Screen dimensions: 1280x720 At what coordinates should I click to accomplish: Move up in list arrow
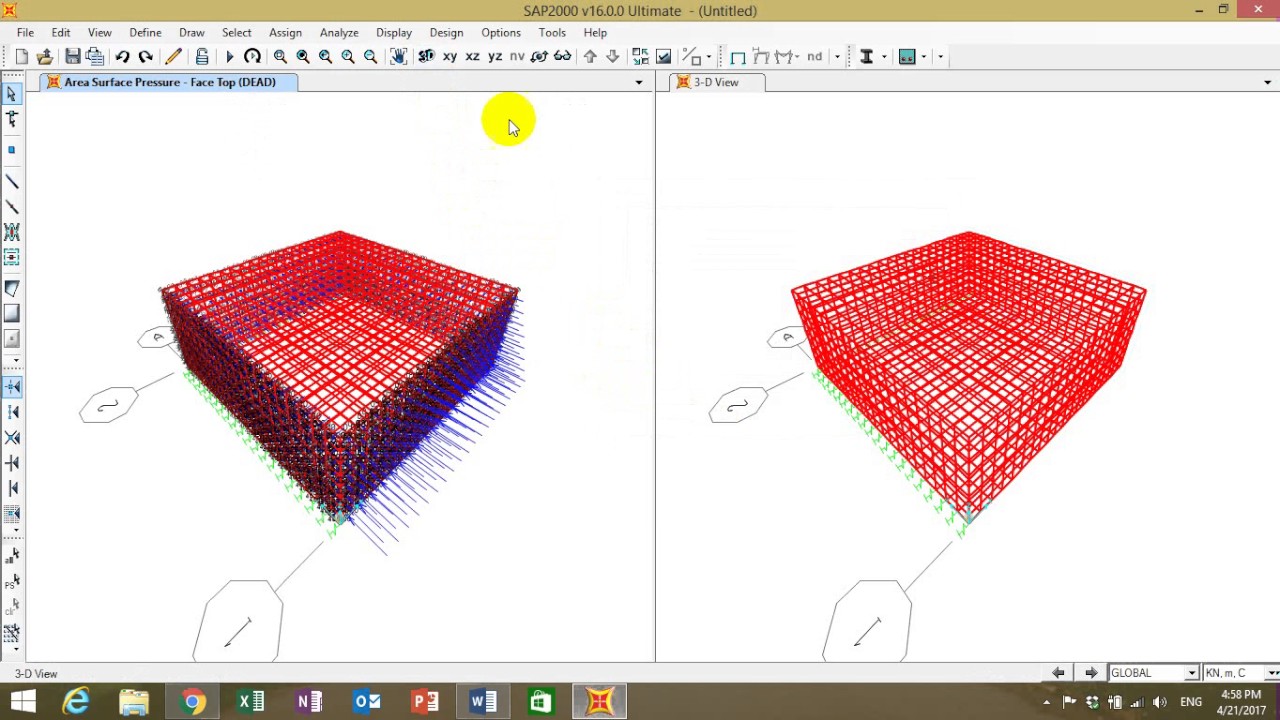[x=590, y=57]
